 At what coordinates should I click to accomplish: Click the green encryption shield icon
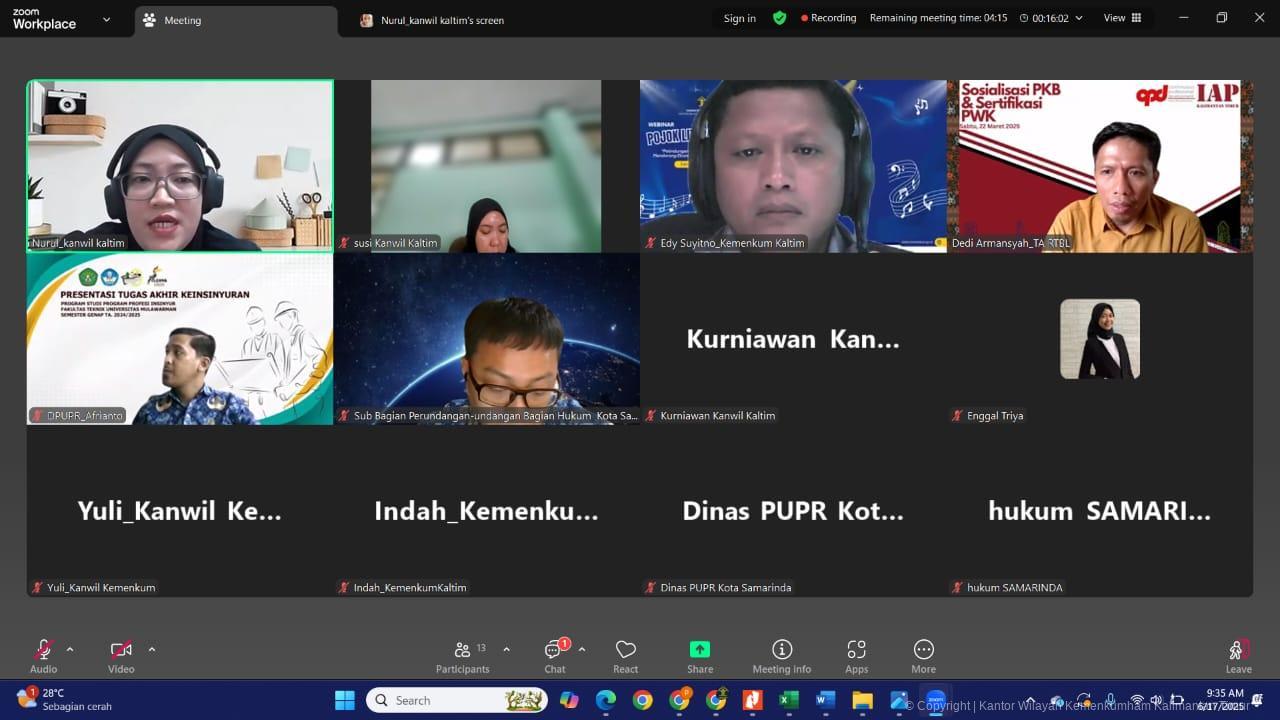[x=779, y=18]
